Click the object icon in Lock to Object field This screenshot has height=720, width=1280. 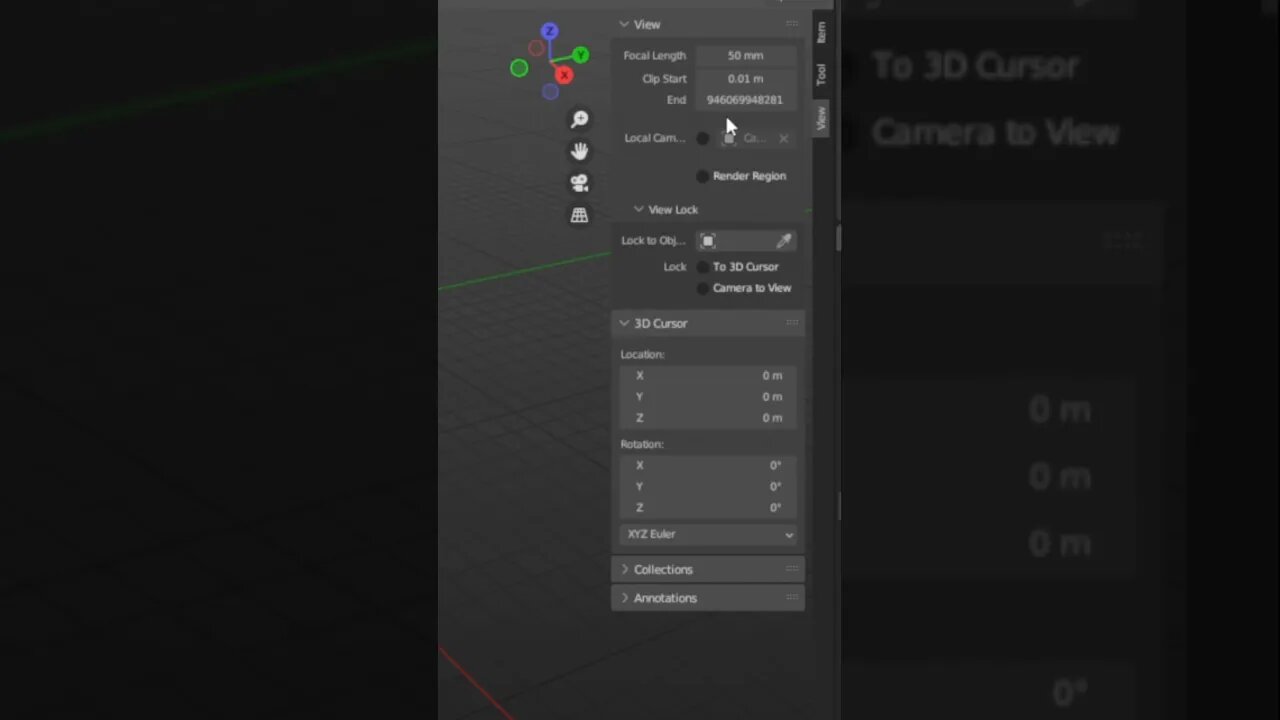click(708, 241)
